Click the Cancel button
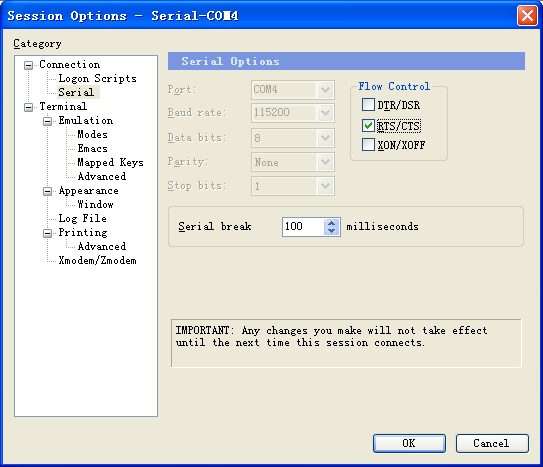Viewport: 543px width, 467px height. tap(492, 443)
